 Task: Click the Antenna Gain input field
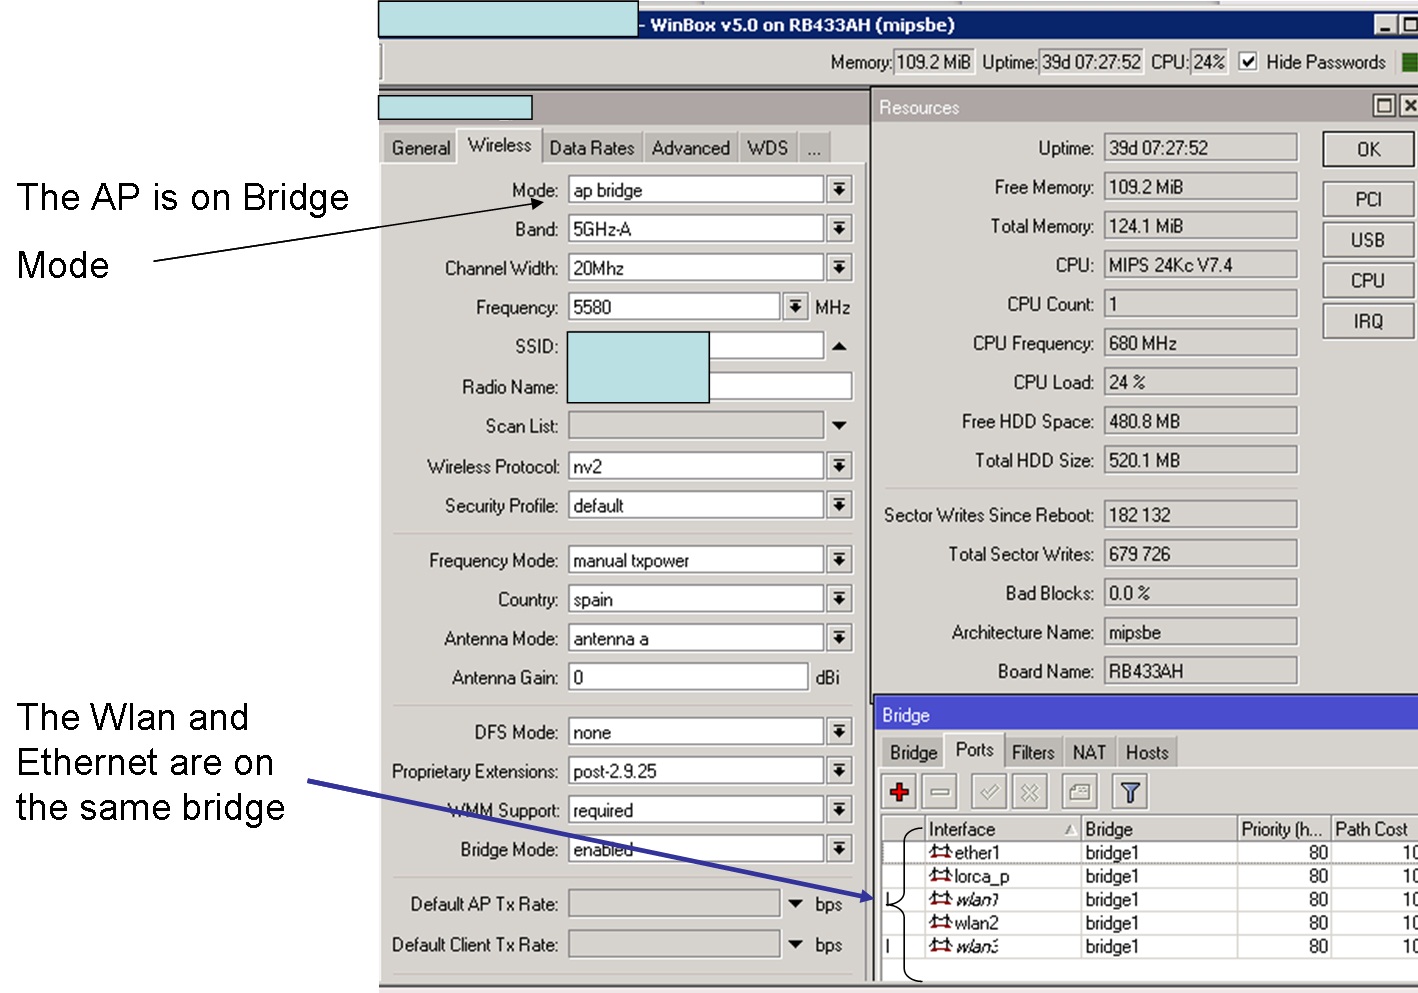(x=688, y=677)
